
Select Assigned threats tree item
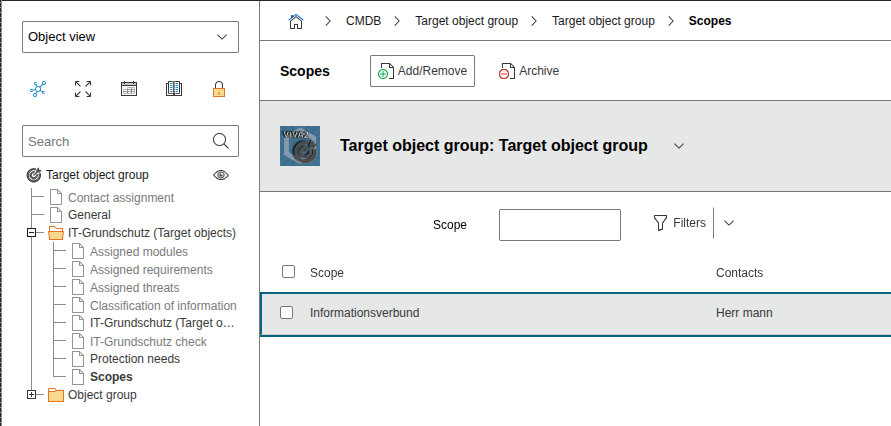point(135,288)
